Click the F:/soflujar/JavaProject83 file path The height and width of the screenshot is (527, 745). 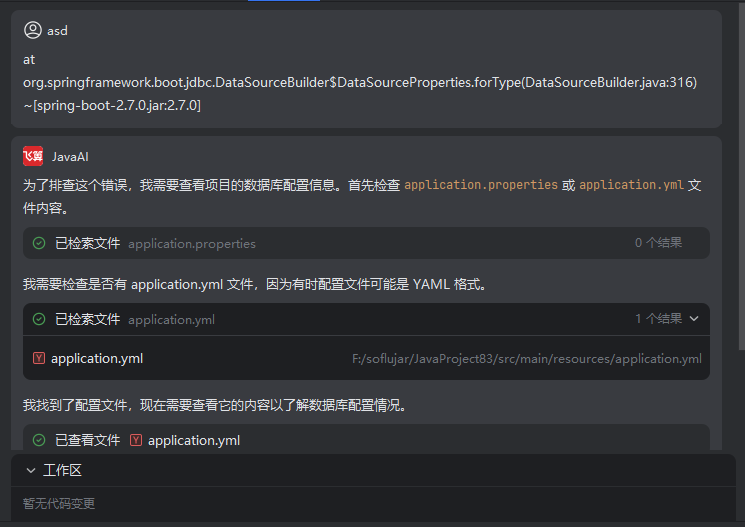coord(526,359)
